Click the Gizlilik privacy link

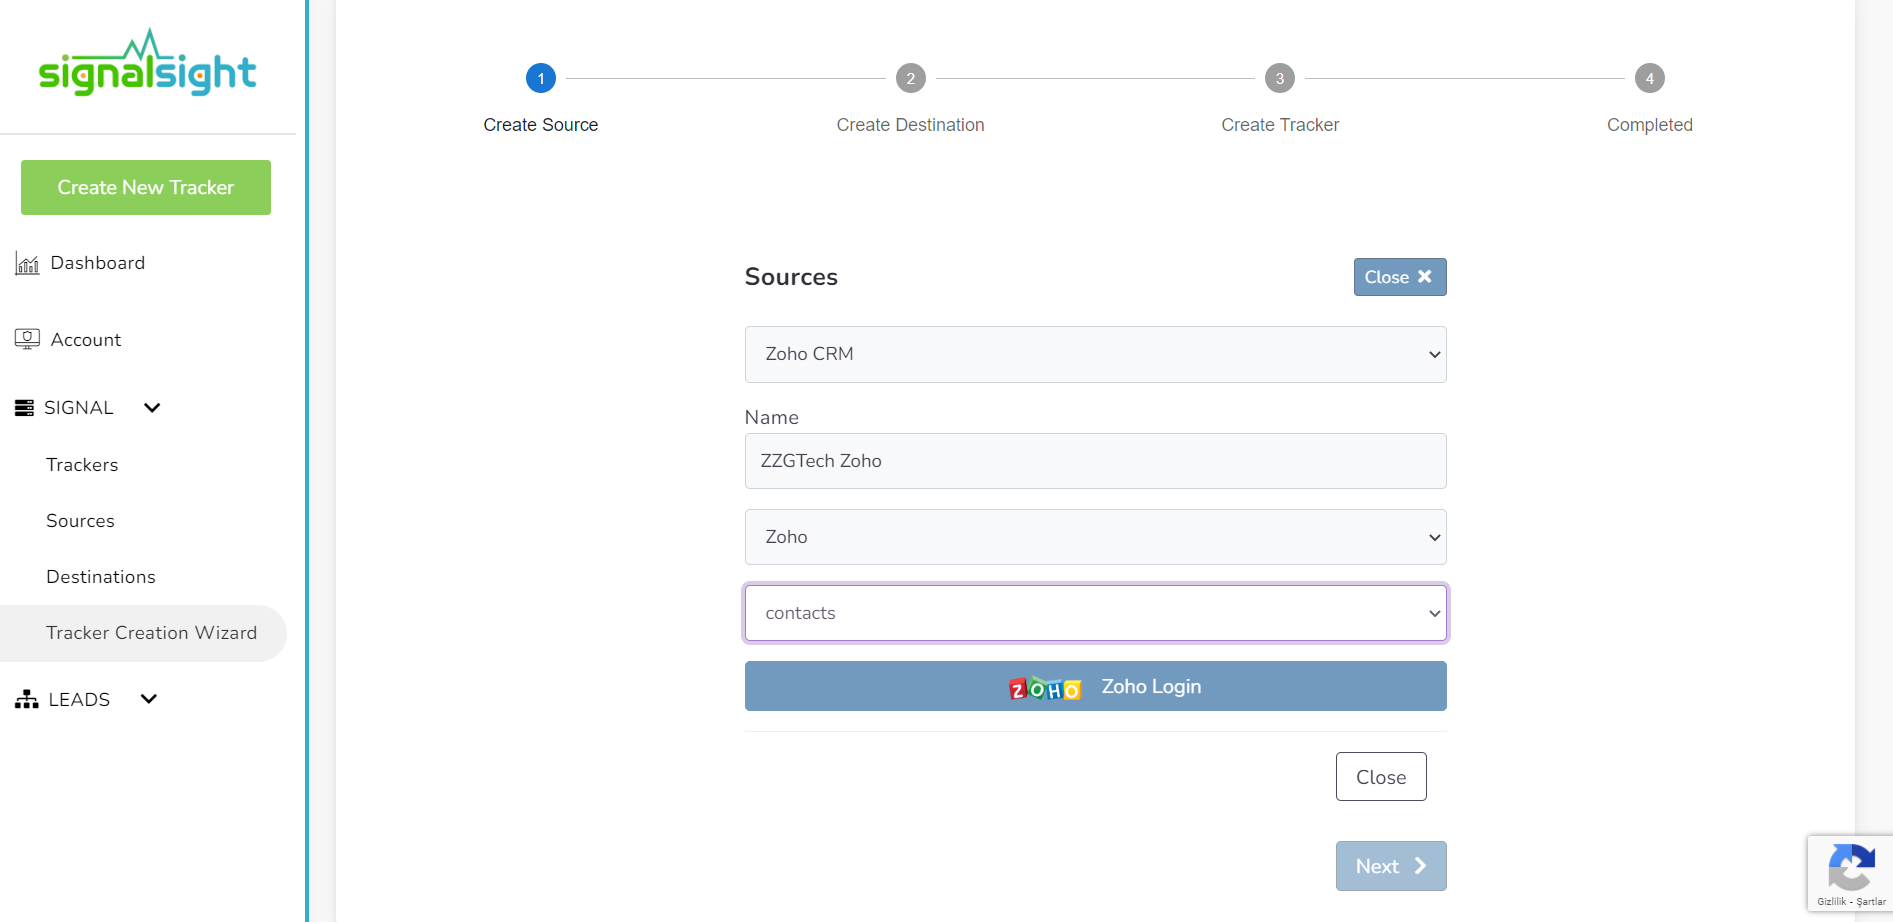pyautogui.click(x=1832, y=902)
